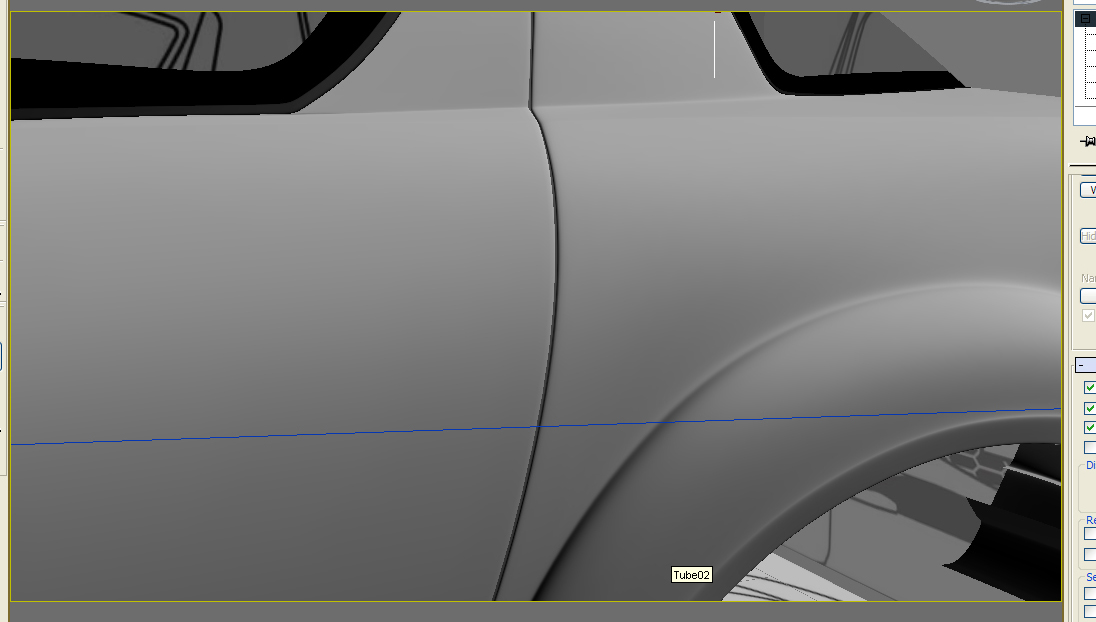This screenshot has height=622, width=1096.
Task: Click the button starting with W in panel
Action: point(1088,190)
